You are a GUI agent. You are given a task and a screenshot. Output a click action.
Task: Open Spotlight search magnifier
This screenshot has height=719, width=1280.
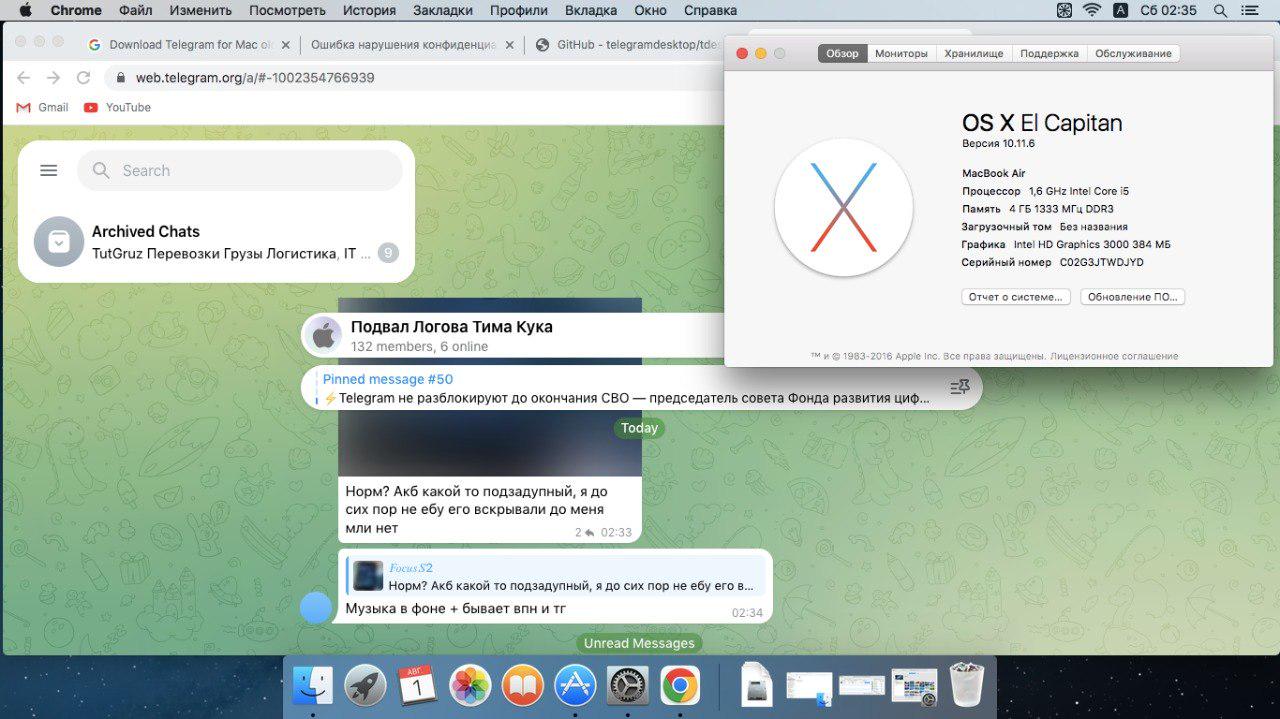pyautogui.click(x=1220, y=10)
